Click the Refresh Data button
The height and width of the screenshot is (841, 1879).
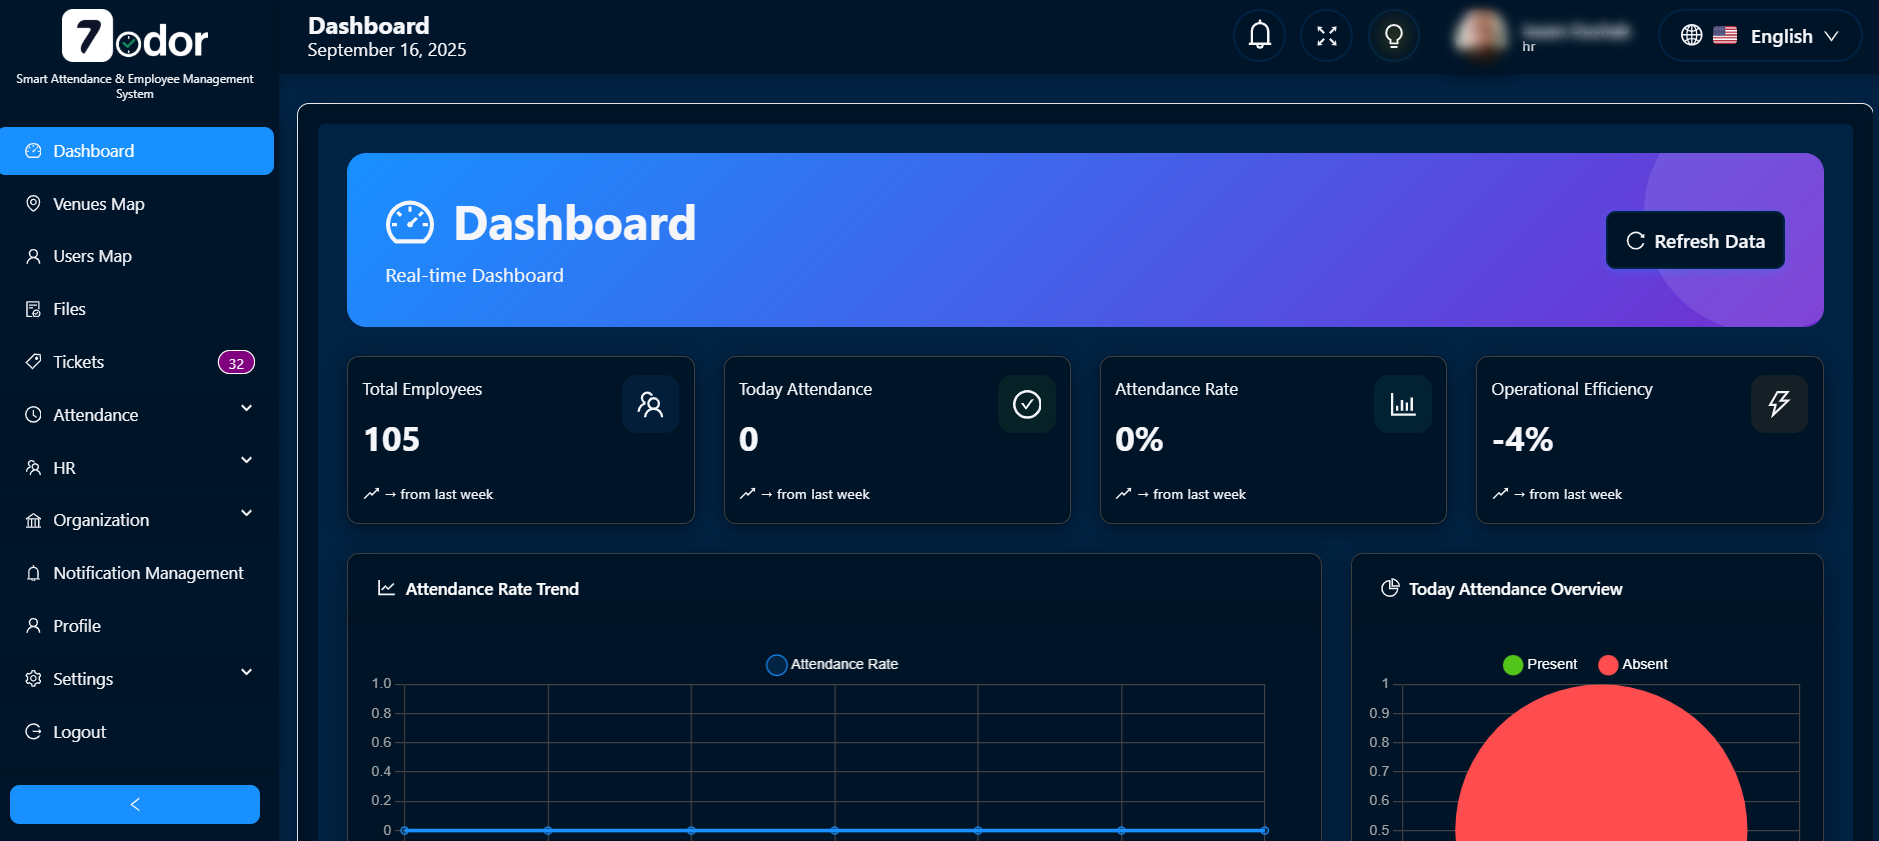tap(1694, 241)
